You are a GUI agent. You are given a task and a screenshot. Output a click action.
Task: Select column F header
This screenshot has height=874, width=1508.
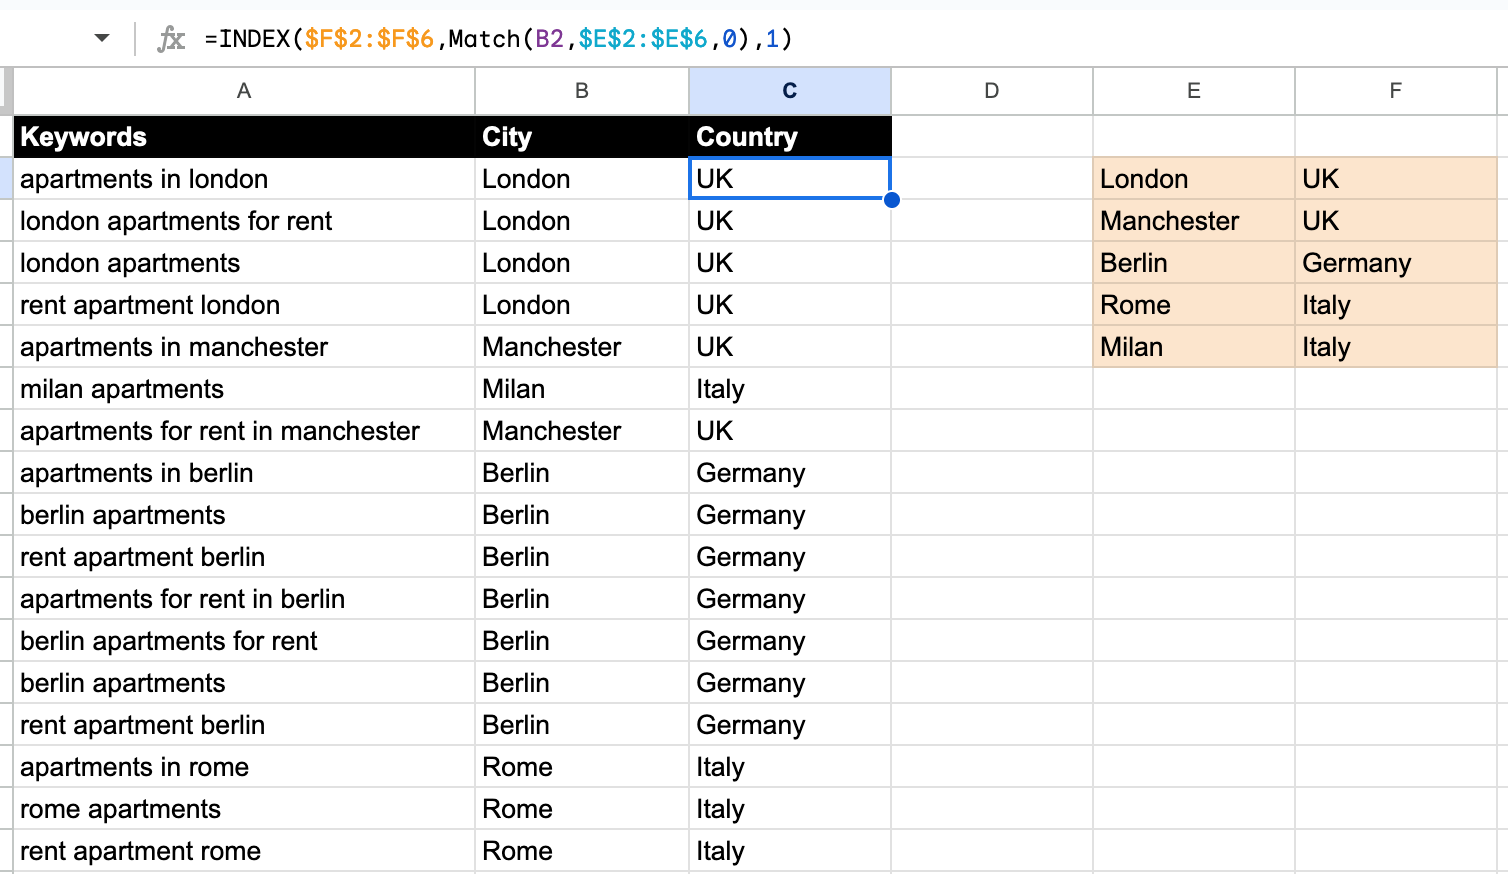tap(1395, 90)
